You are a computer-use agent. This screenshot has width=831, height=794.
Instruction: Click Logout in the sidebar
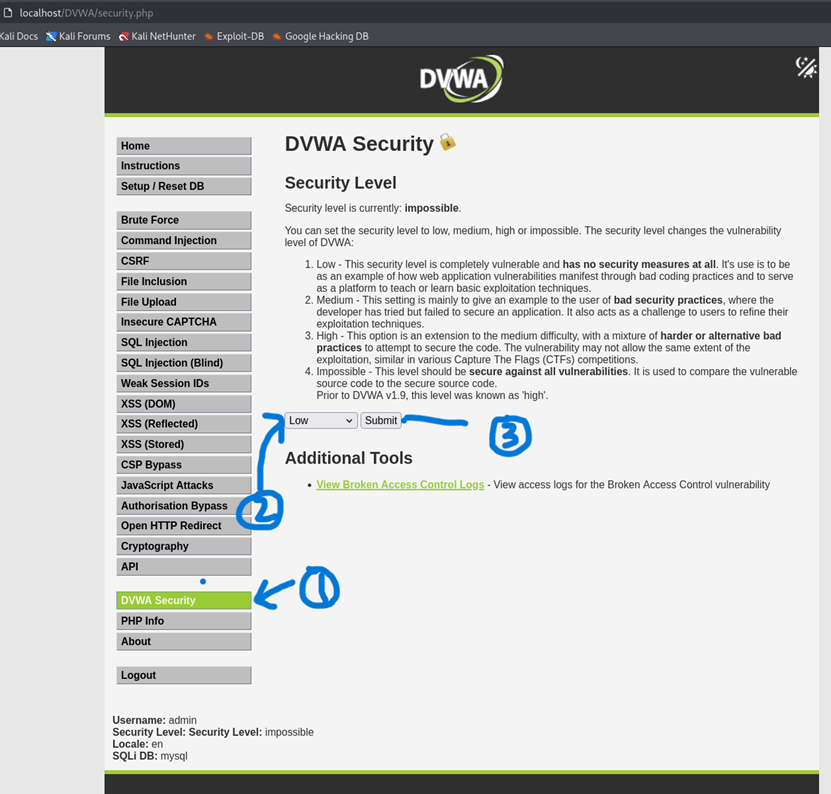pyautogui.click(x=183, y=676)
